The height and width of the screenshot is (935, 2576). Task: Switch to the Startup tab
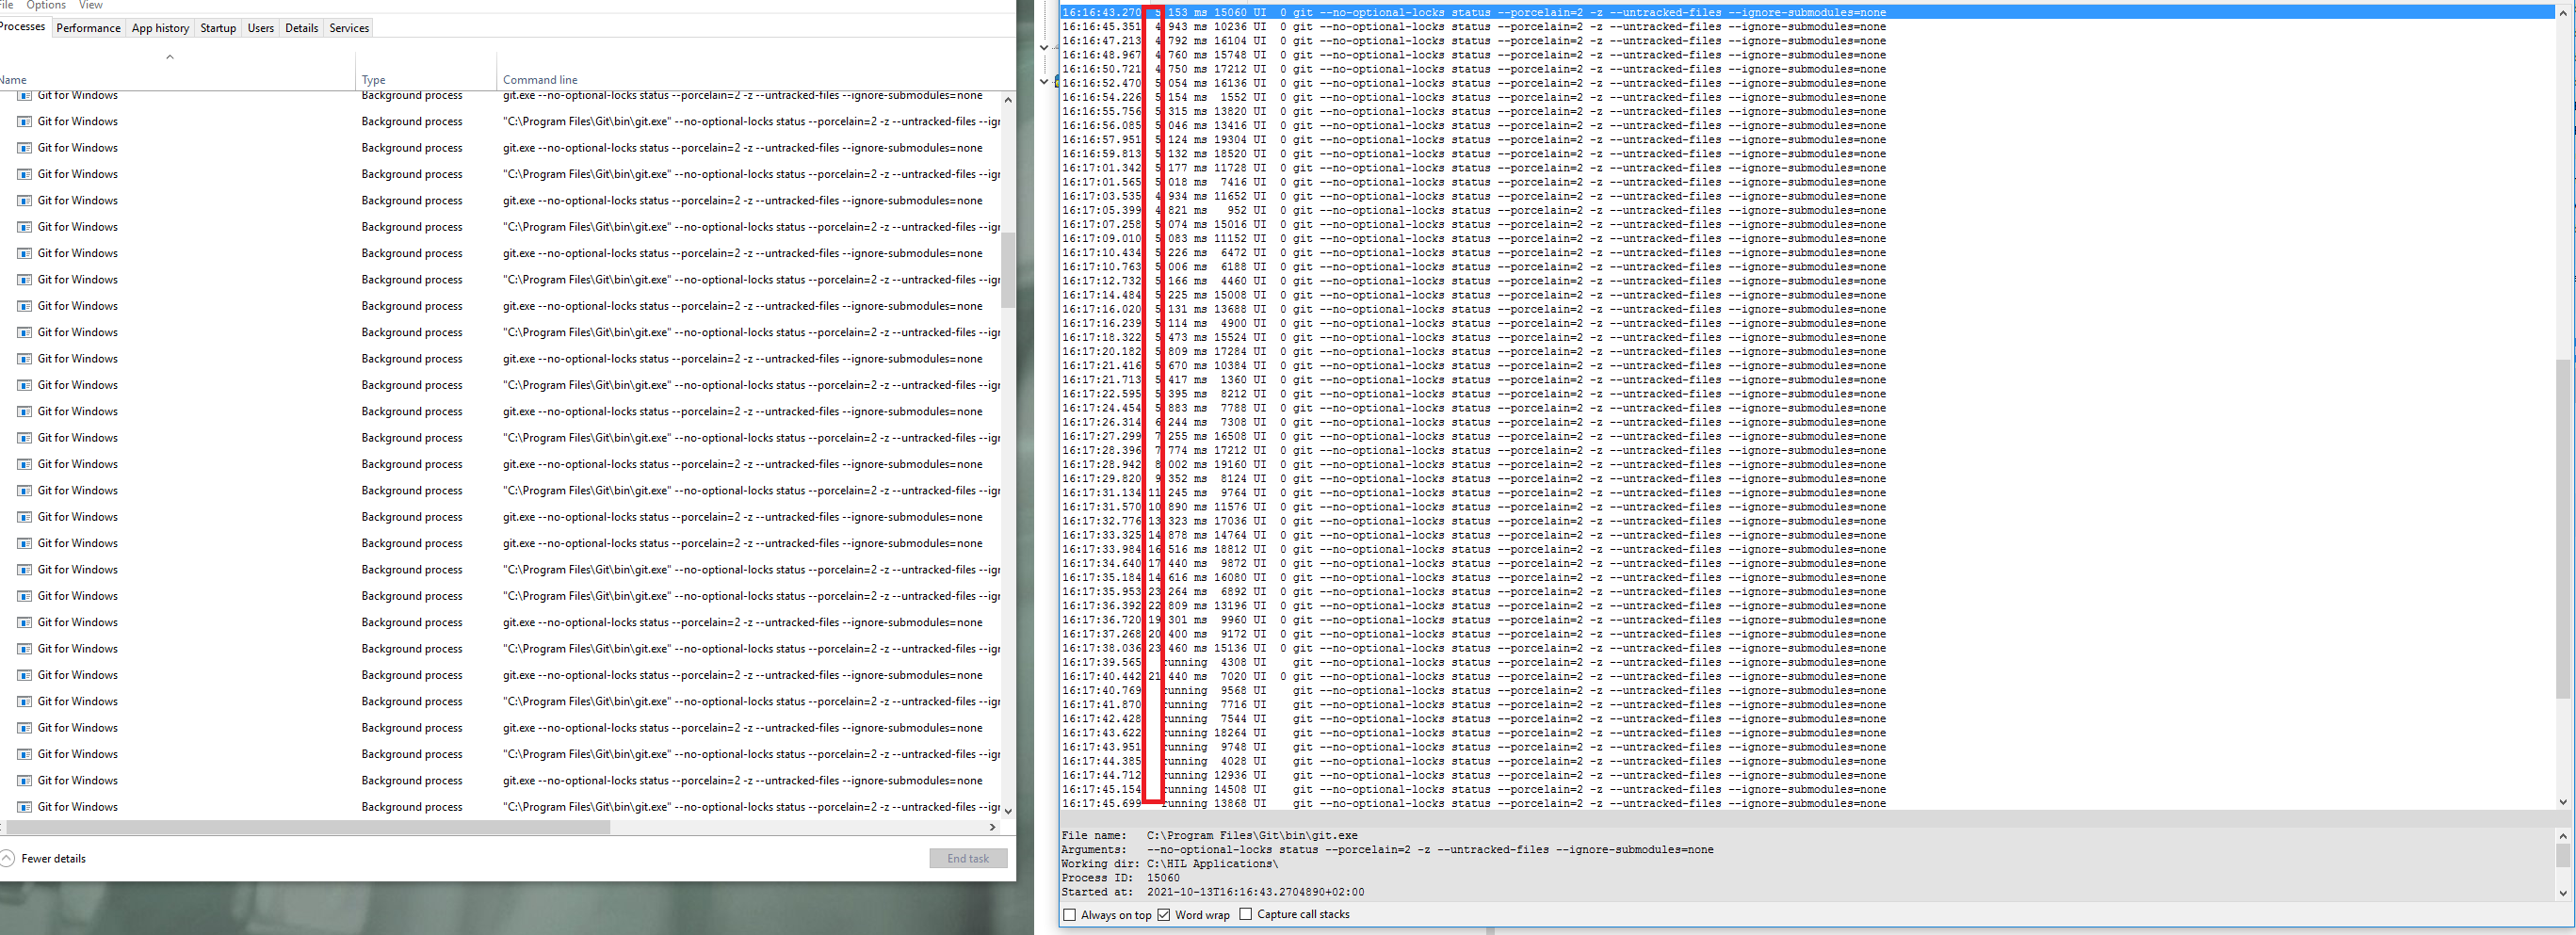[x=218, y=27]
